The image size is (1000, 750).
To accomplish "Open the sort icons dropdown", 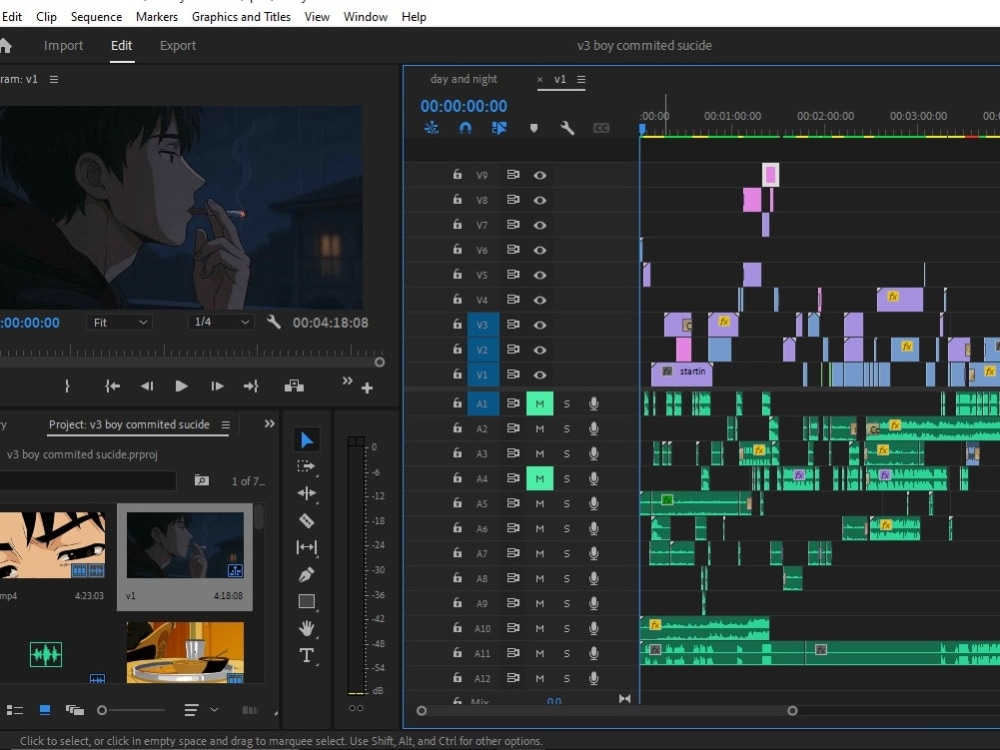I will click(x=202, y=710).
